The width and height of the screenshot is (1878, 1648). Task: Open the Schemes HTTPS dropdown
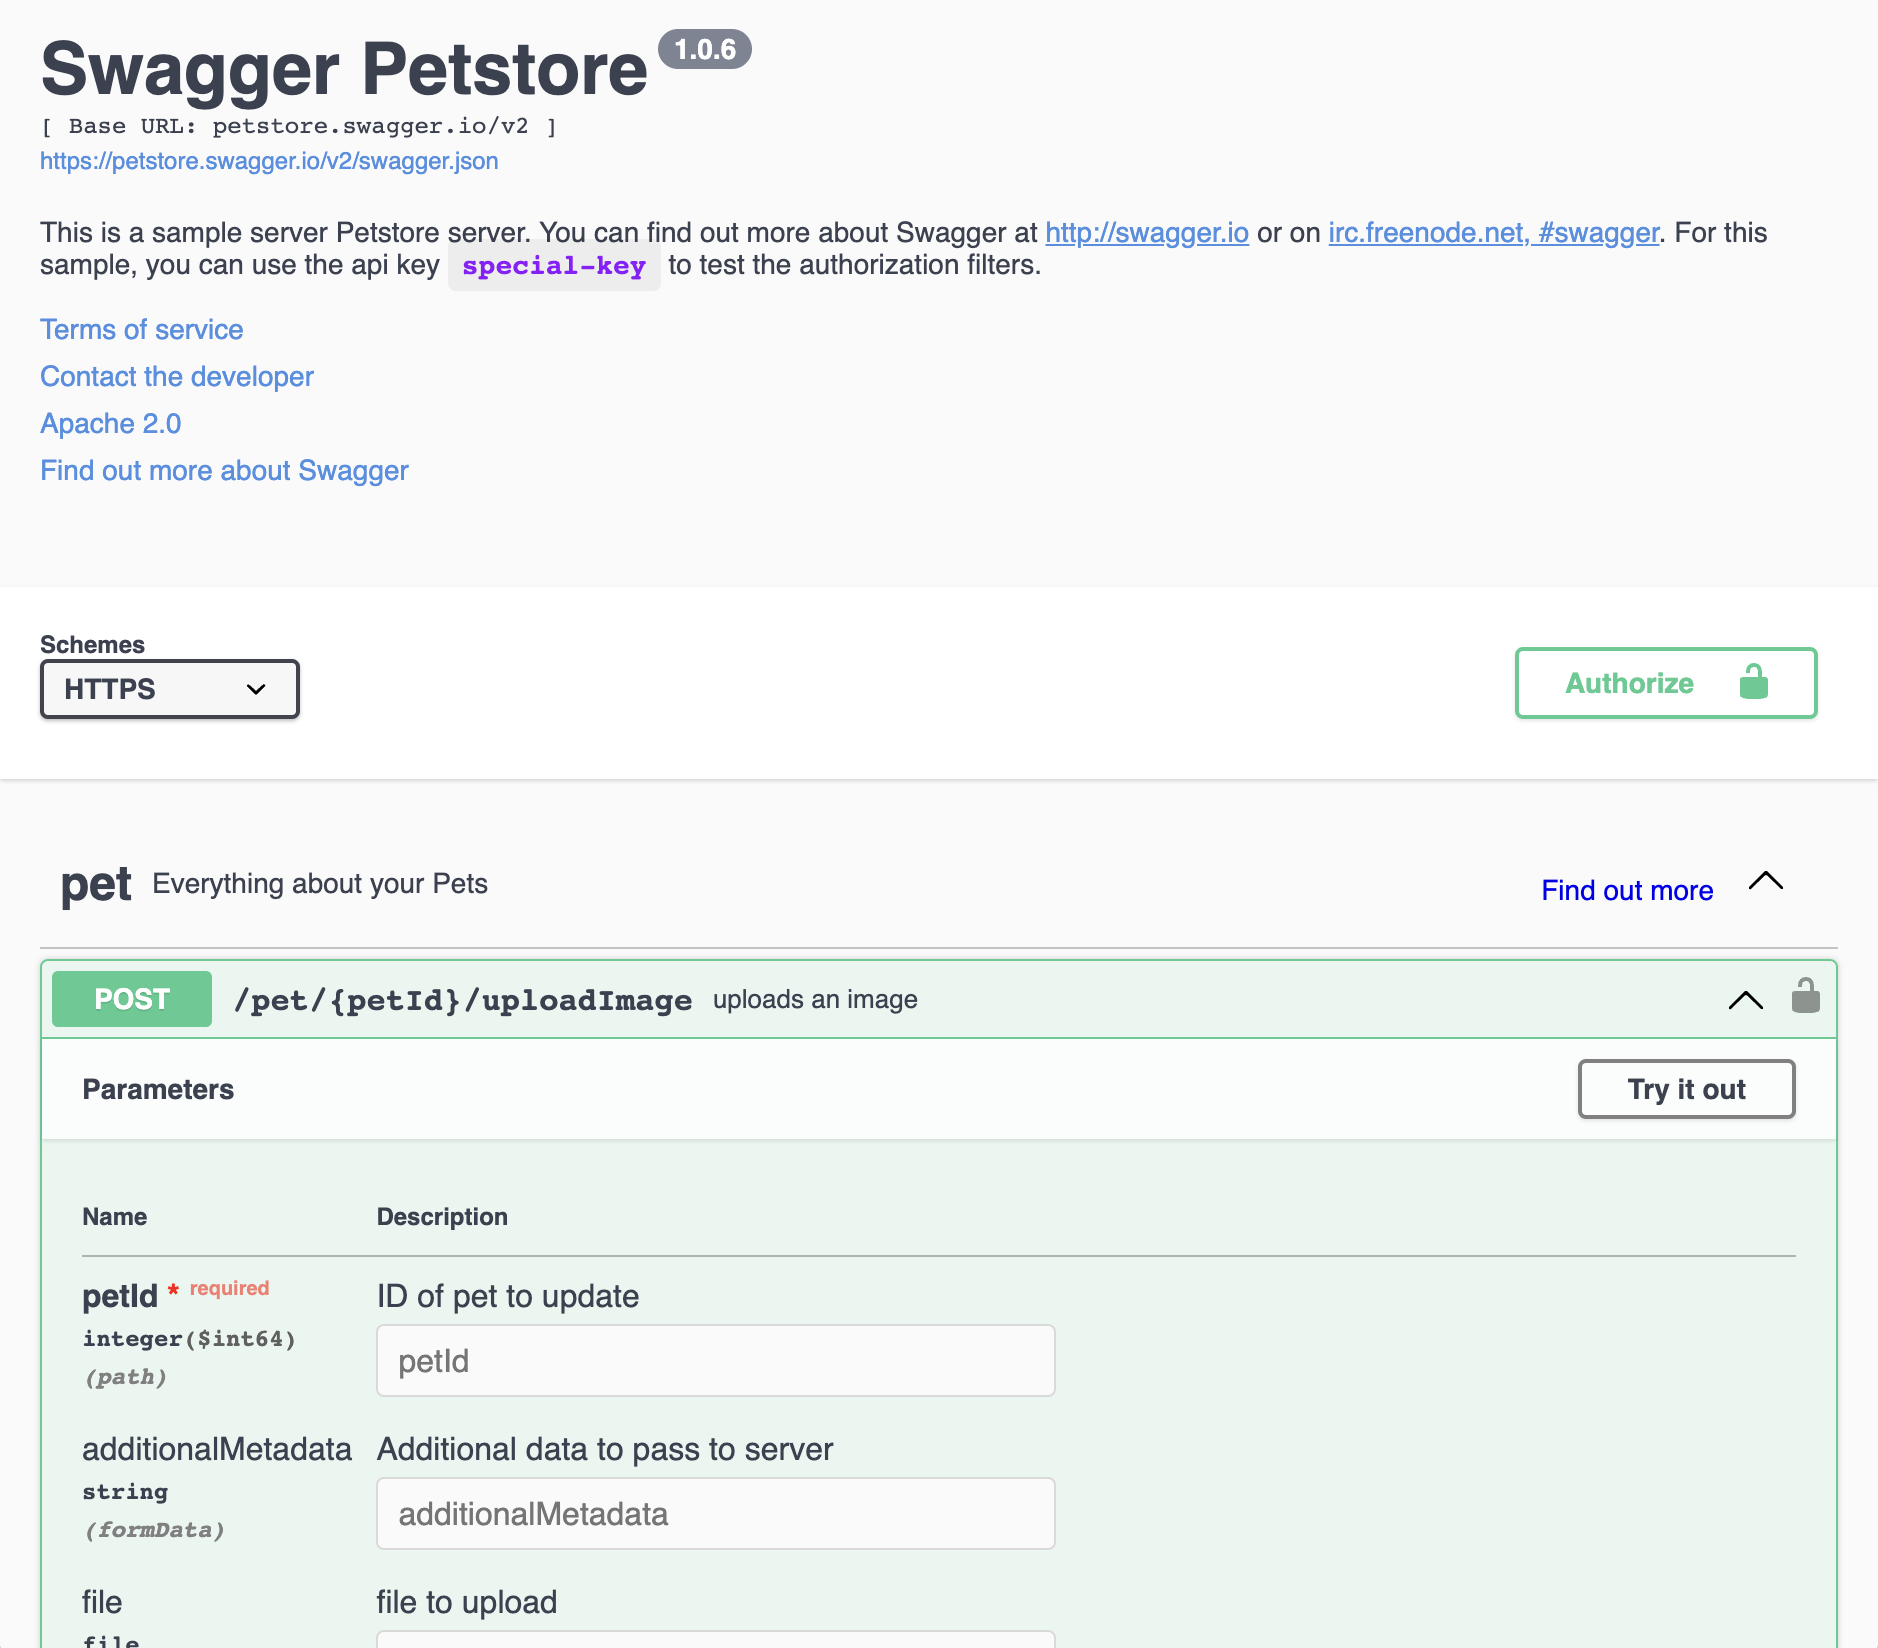(x=170, y=689)
